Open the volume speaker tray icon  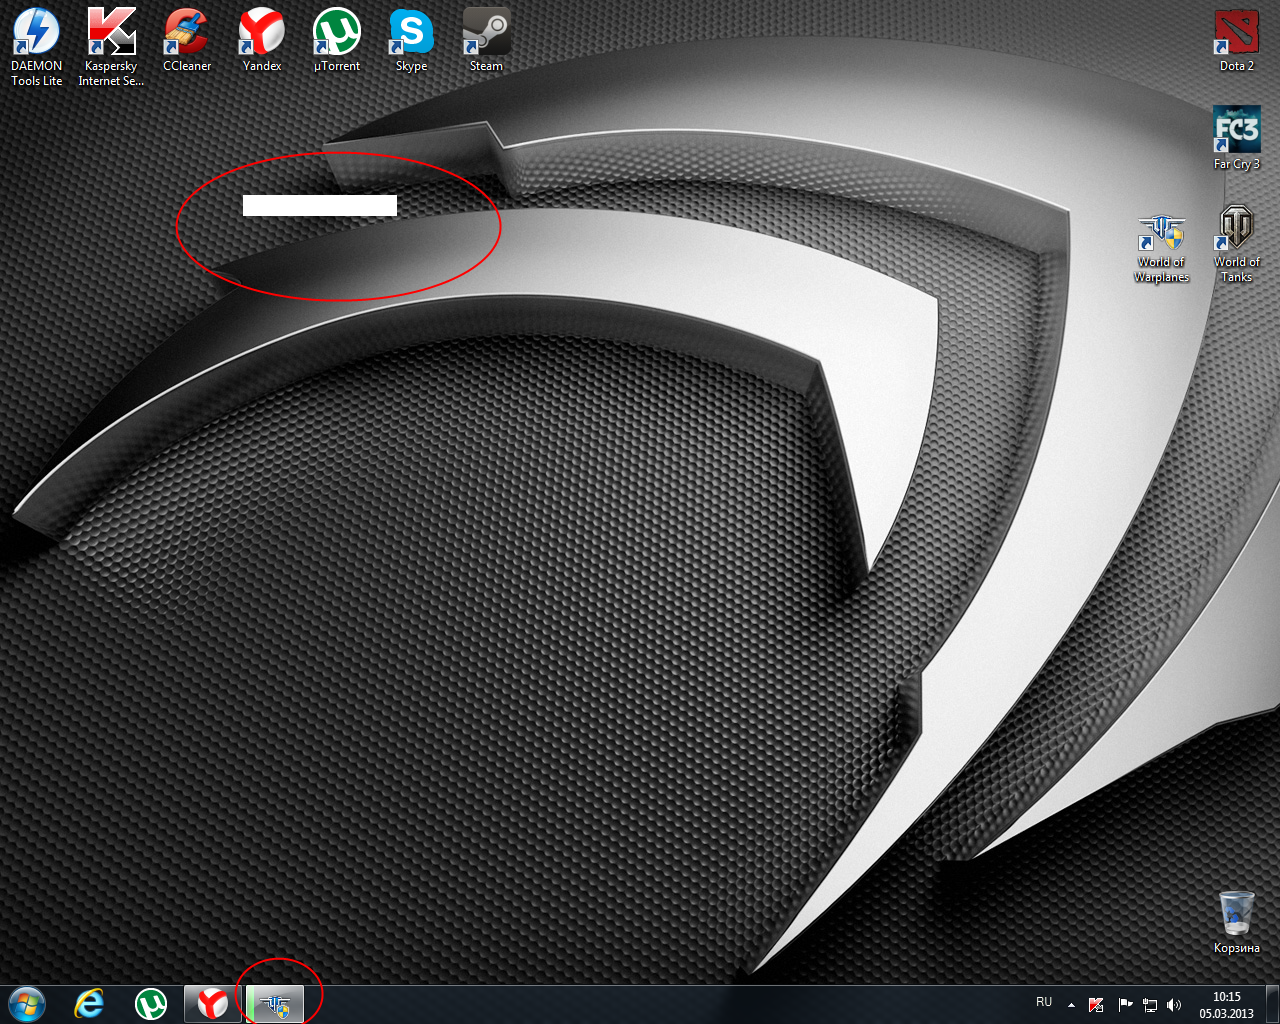pos(1174,1004)
